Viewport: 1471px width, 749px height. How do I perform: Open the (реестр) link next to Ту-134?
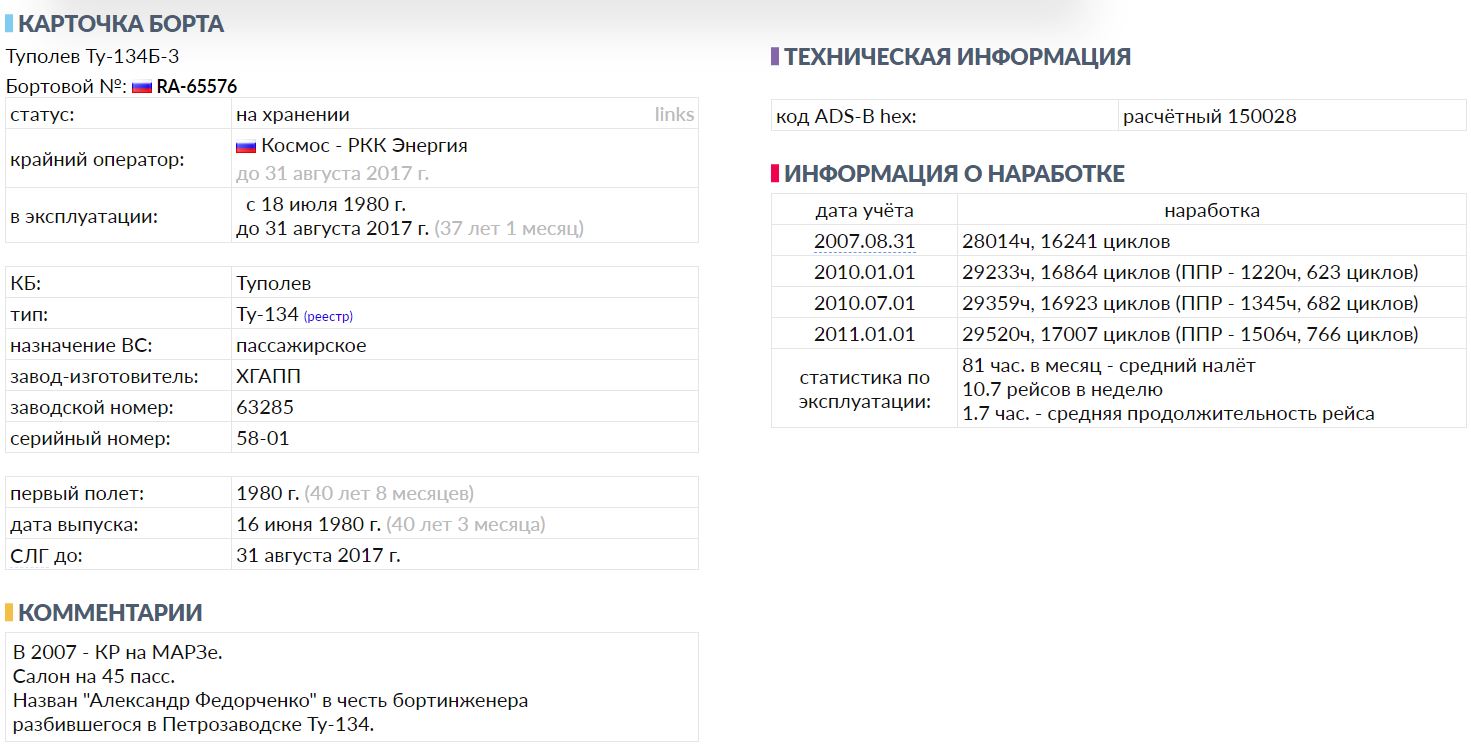click(328, 316)
